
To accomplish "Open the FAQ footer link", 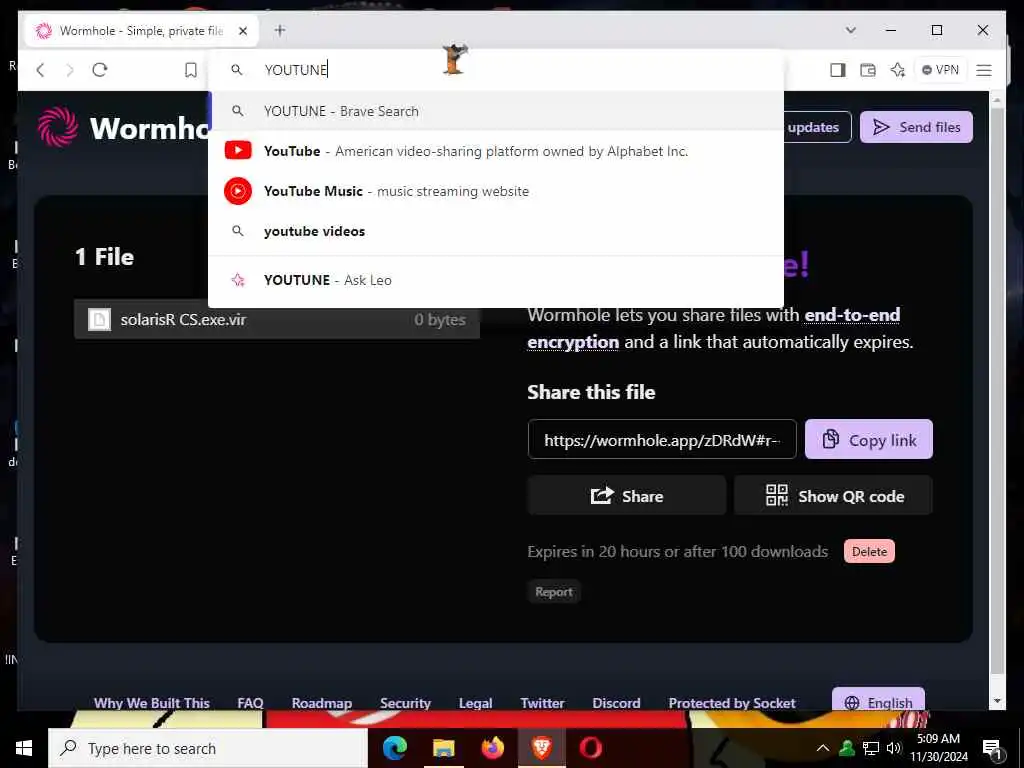I will (x=250, y=703).
